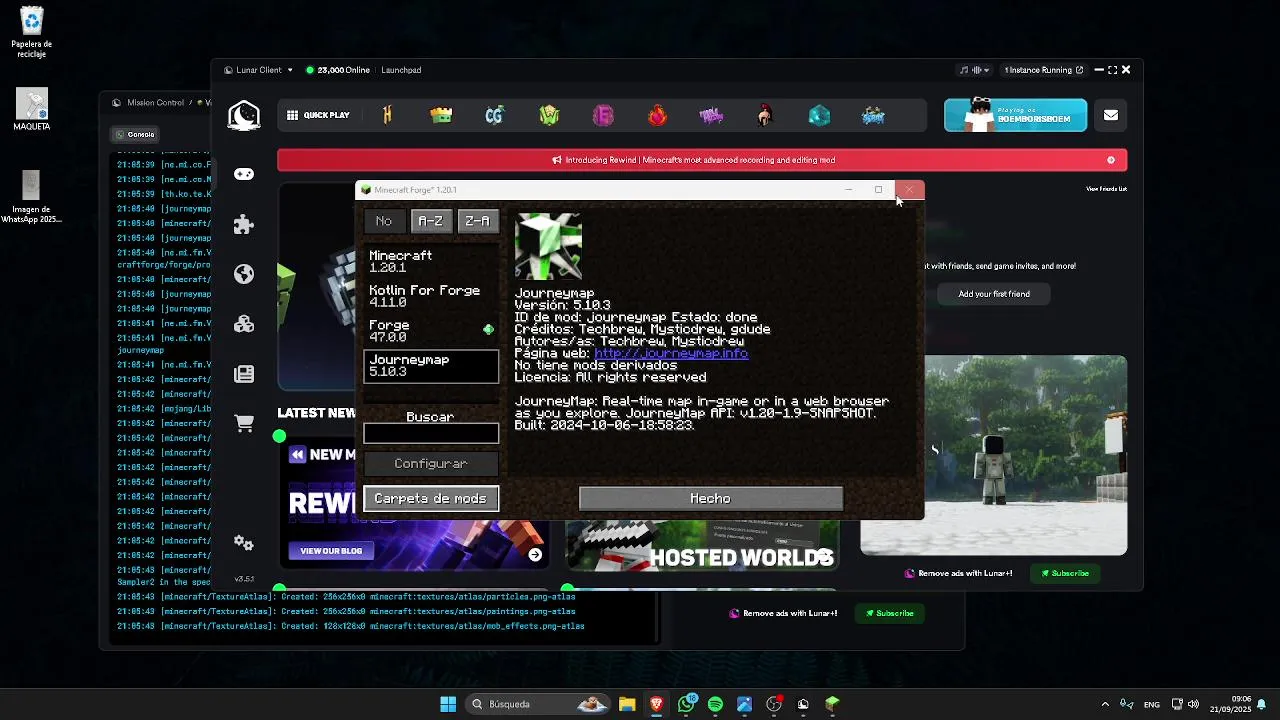Click Subscribe next to Remove ads in Lunar
This screenshot has height=720, width=1280.
1065,573
